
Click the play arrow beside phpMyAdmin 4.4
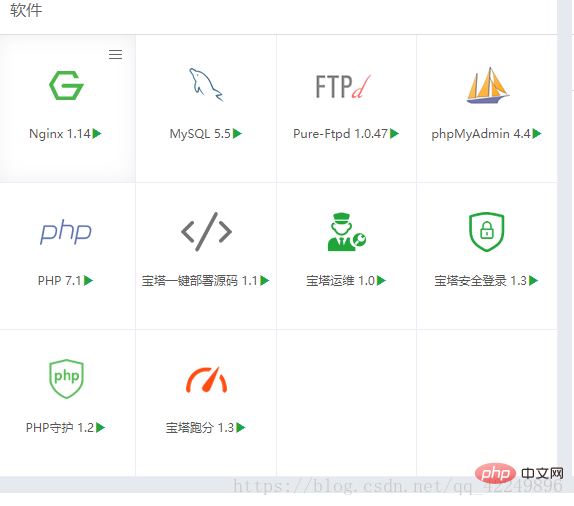[537, 134]
